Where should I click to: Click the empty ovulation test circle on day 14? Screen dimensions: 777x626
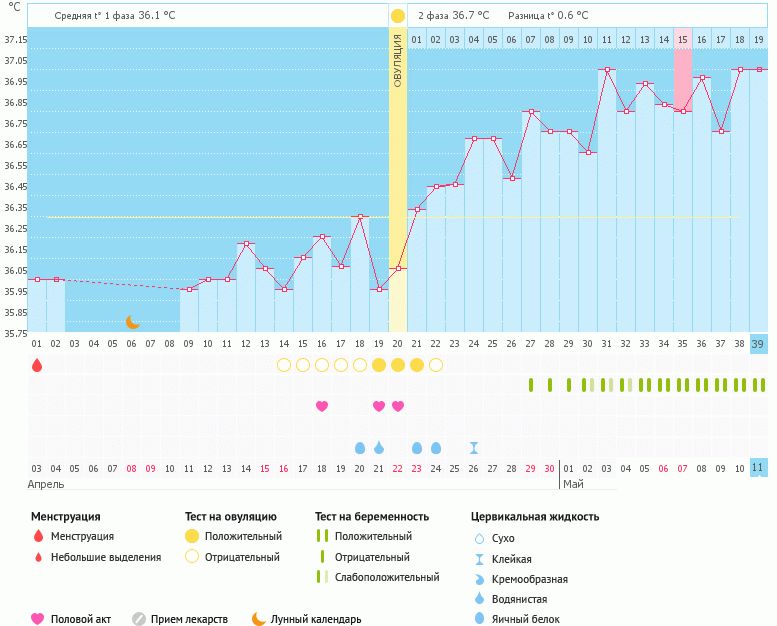tap(284, 365)
